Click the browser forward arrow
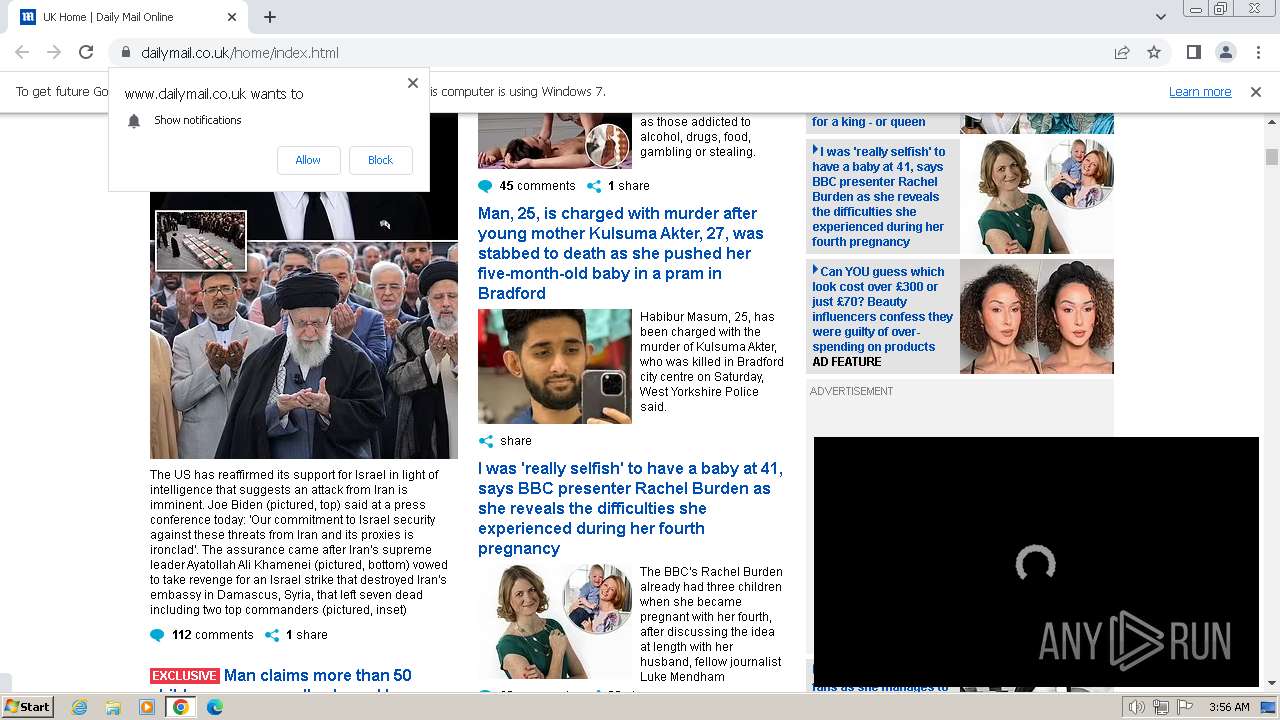1280x720 pixels. (x=54, y=52)
